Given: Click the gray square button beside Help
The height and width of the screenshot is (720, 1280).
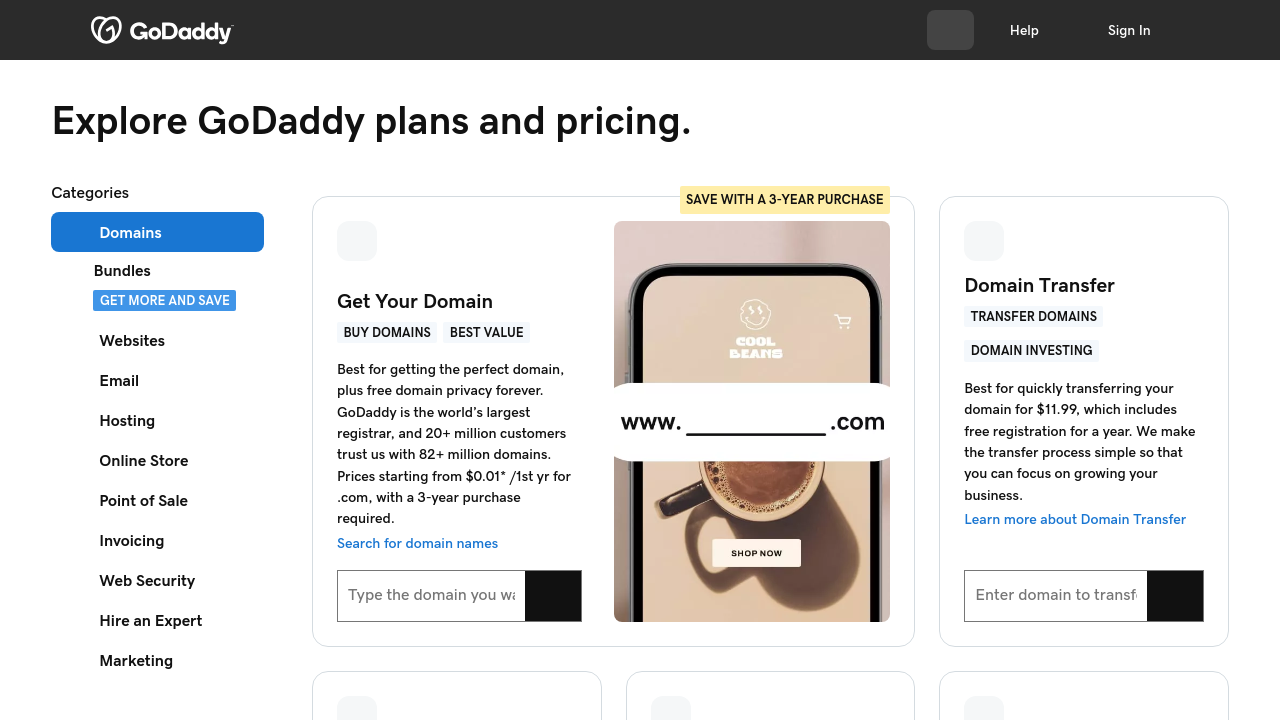Looking at the screenshot, I should 950,30.
